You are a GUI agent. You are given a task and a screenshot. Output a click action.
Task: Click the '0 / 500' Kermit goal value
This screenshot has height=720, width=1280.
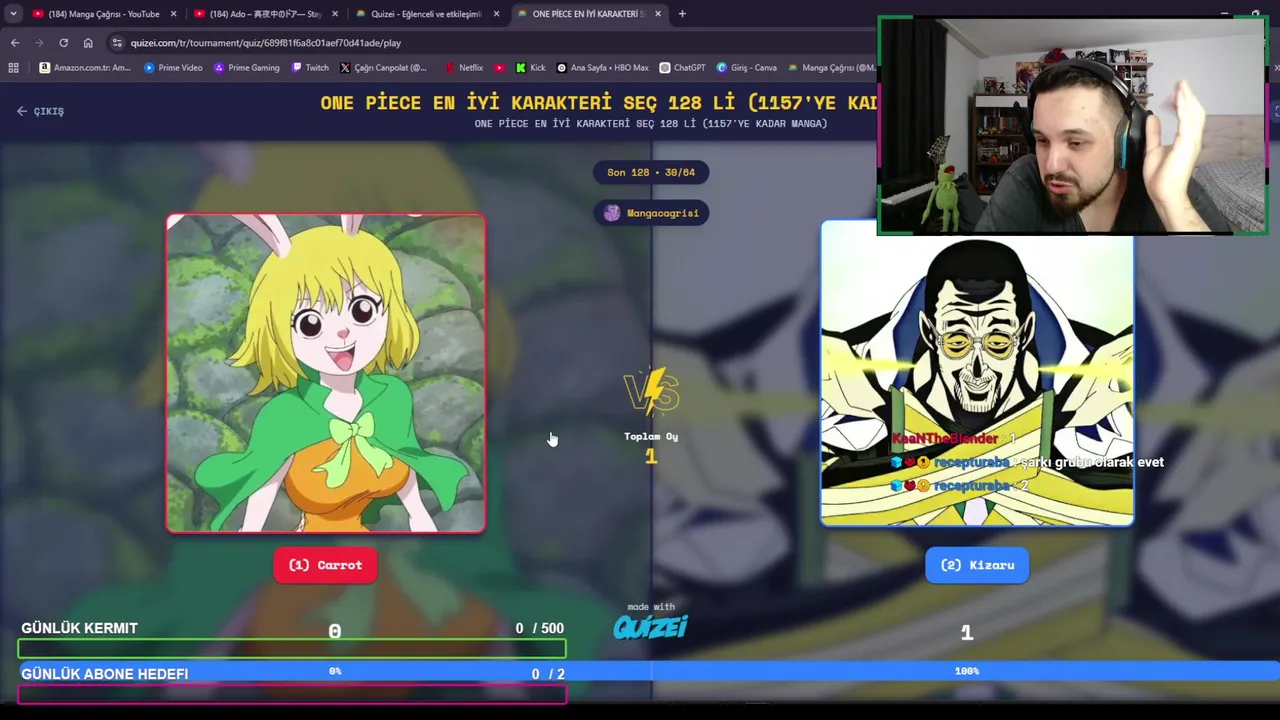tap(540, 629)
